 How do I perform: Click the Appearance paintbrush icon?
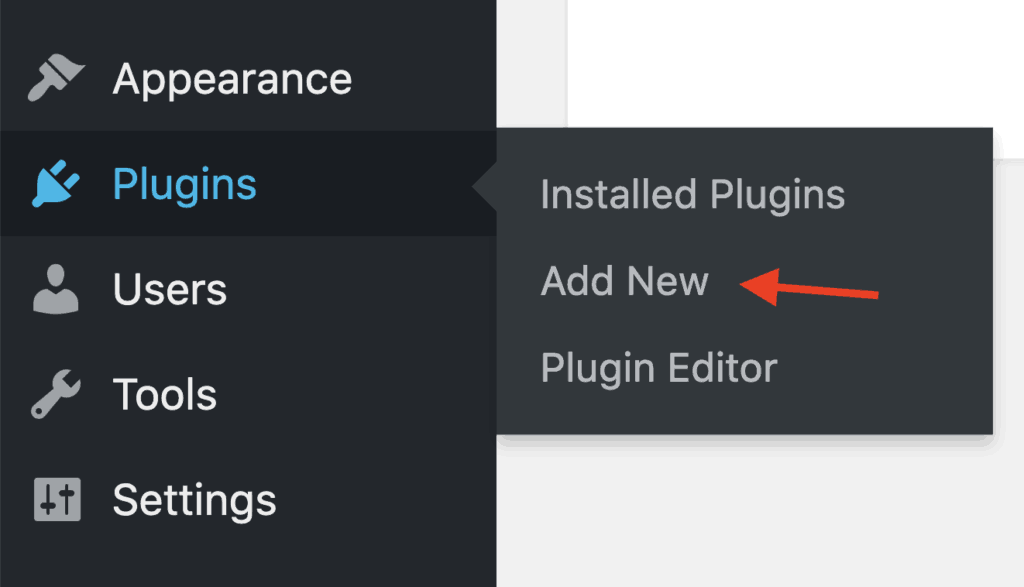tap(56, 78)
